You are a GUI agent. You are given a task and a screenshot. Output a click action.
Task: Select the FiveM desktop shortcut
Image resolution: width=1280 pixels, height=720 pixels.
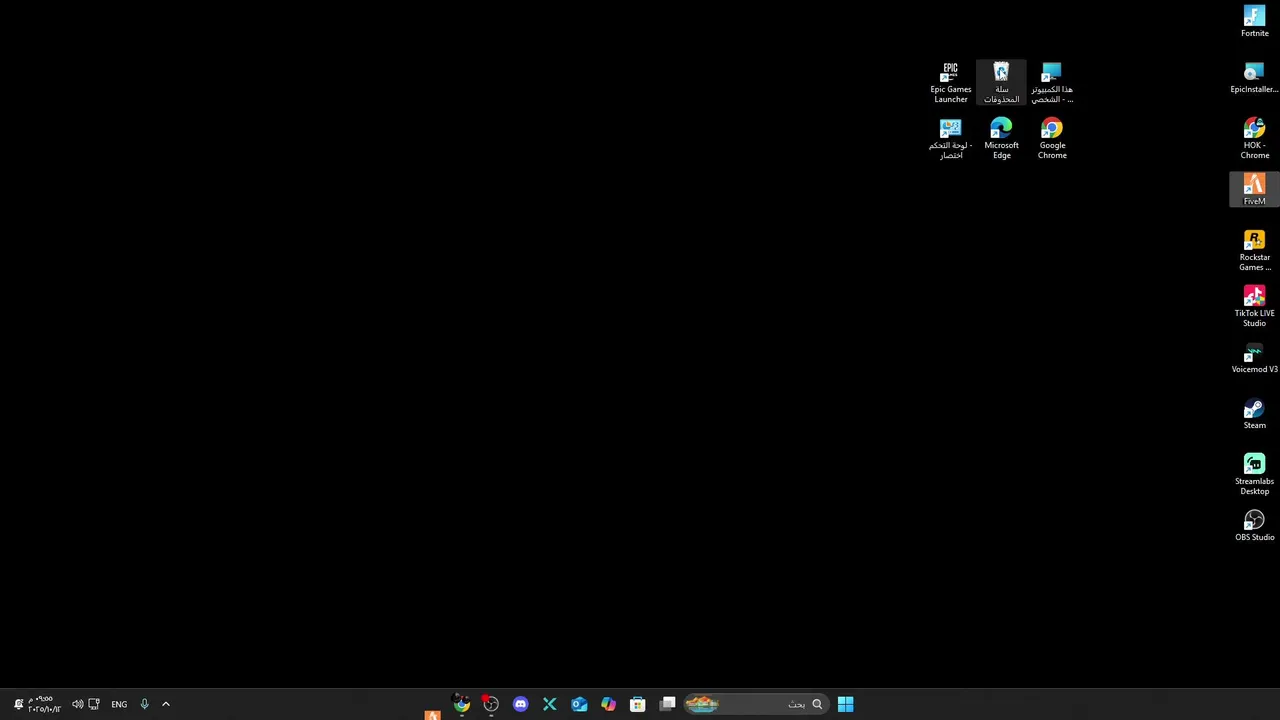point(1254,189)
